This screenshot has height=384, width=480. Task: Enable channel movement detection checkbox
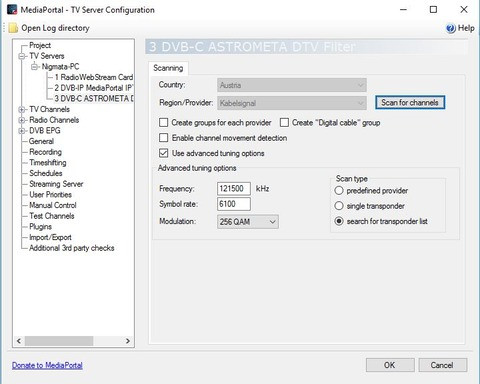(163, 138)
